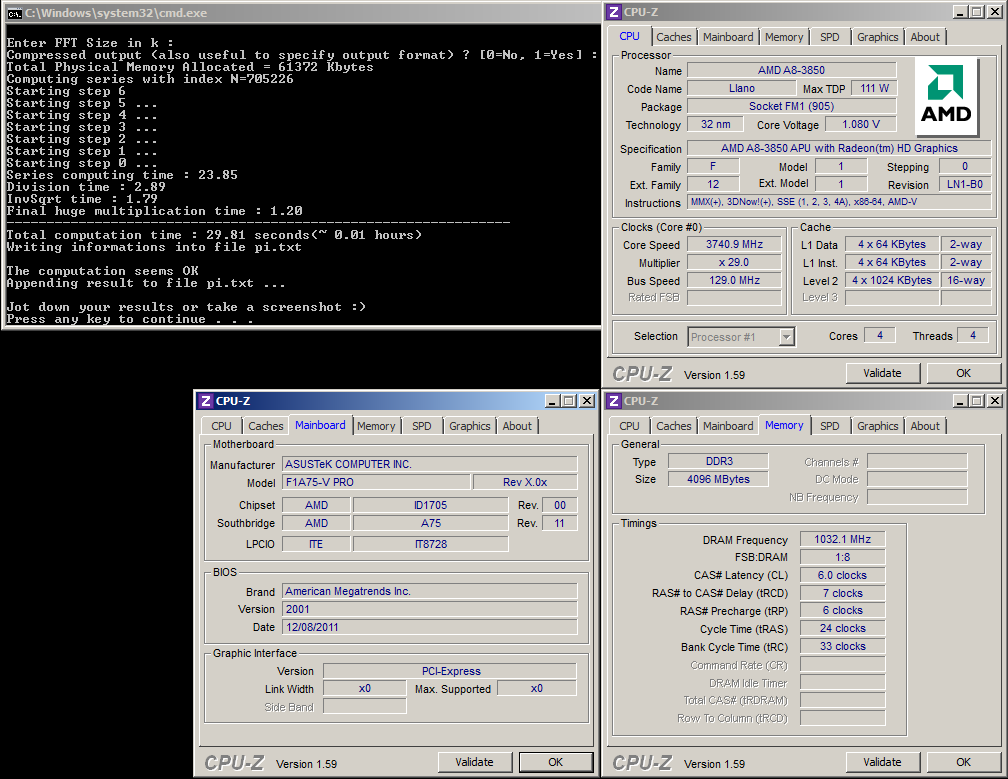Viewport: 1008px width, 779px height.
Task: Click the Llano code name field
Action: click(x=742, y=89)
